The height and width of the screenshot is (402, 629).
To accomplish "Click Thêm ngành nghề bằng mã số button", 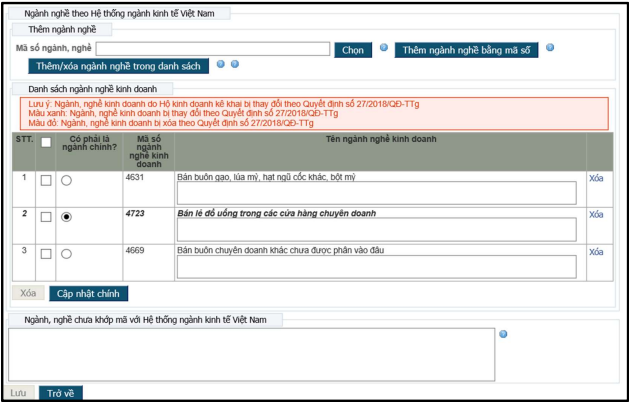I will click(x=467, y=49).
